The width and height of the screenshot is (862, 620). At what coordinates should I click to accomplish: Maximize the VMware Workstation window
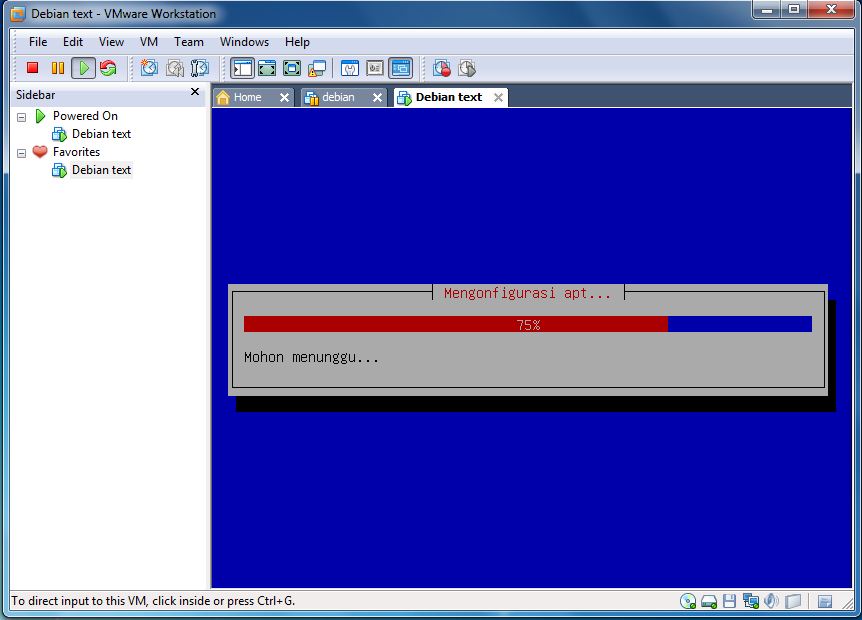794,9
